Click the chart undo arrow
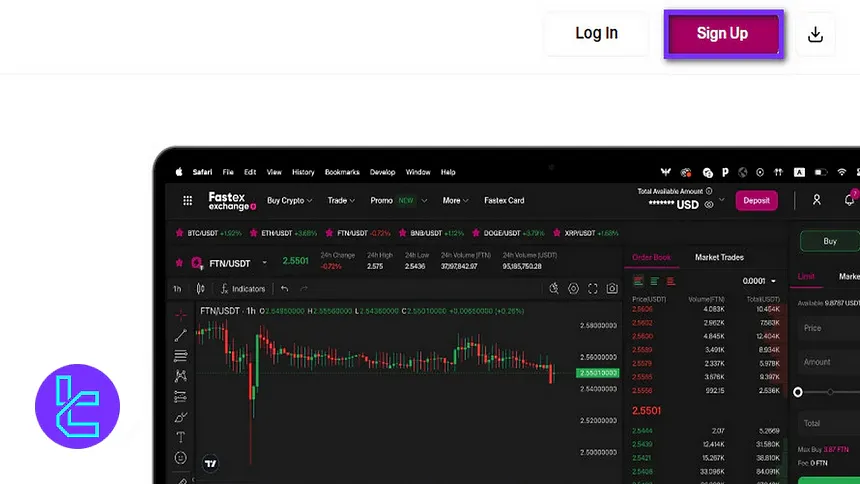The width and height of the screenshot is (860, 484). click(x=285, y=289)
